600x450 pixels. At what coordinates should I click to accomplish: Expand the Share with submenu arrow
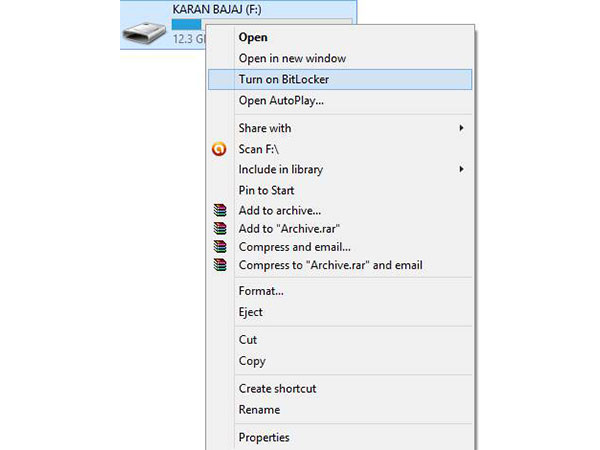pos(461,128)
